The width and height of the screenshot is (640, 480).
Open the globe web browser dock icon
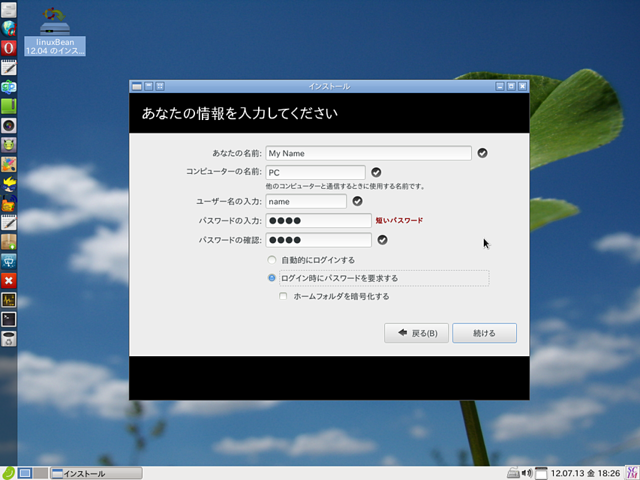[9, 29]
